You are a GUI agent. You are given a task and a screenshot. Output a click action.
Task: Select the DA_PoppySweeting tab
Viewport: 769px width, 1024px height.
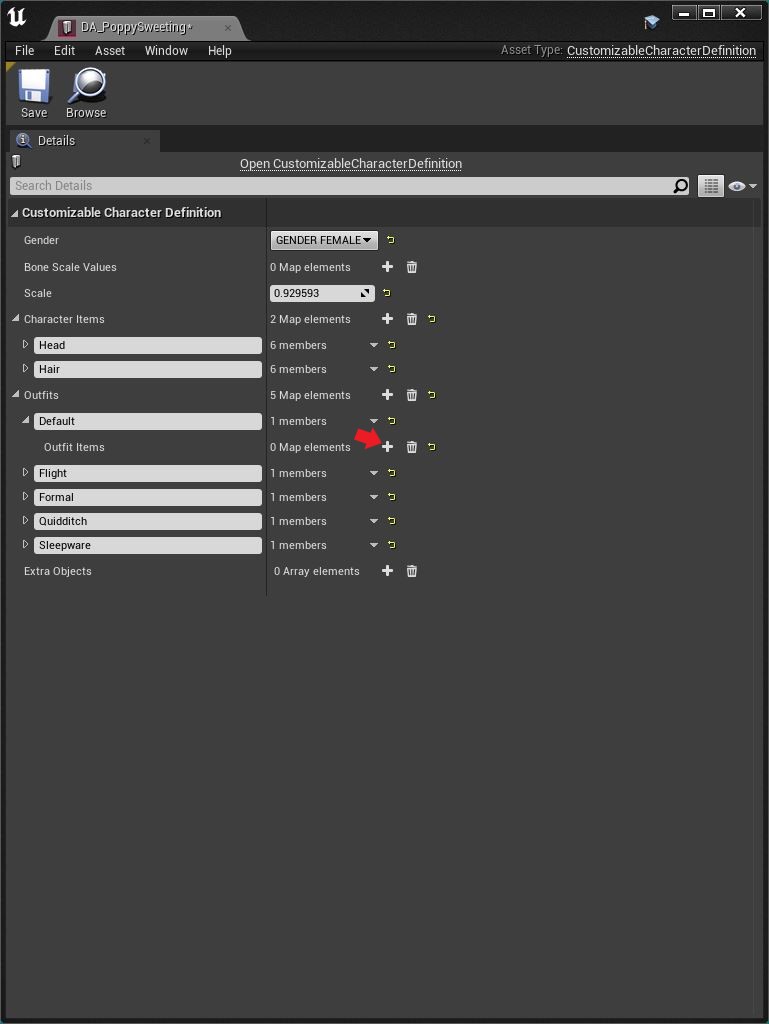[136, 27]
